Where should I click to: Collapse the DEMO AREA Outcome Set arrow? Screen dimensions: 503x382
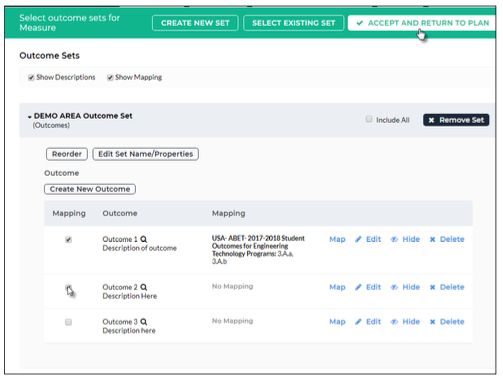30,117
